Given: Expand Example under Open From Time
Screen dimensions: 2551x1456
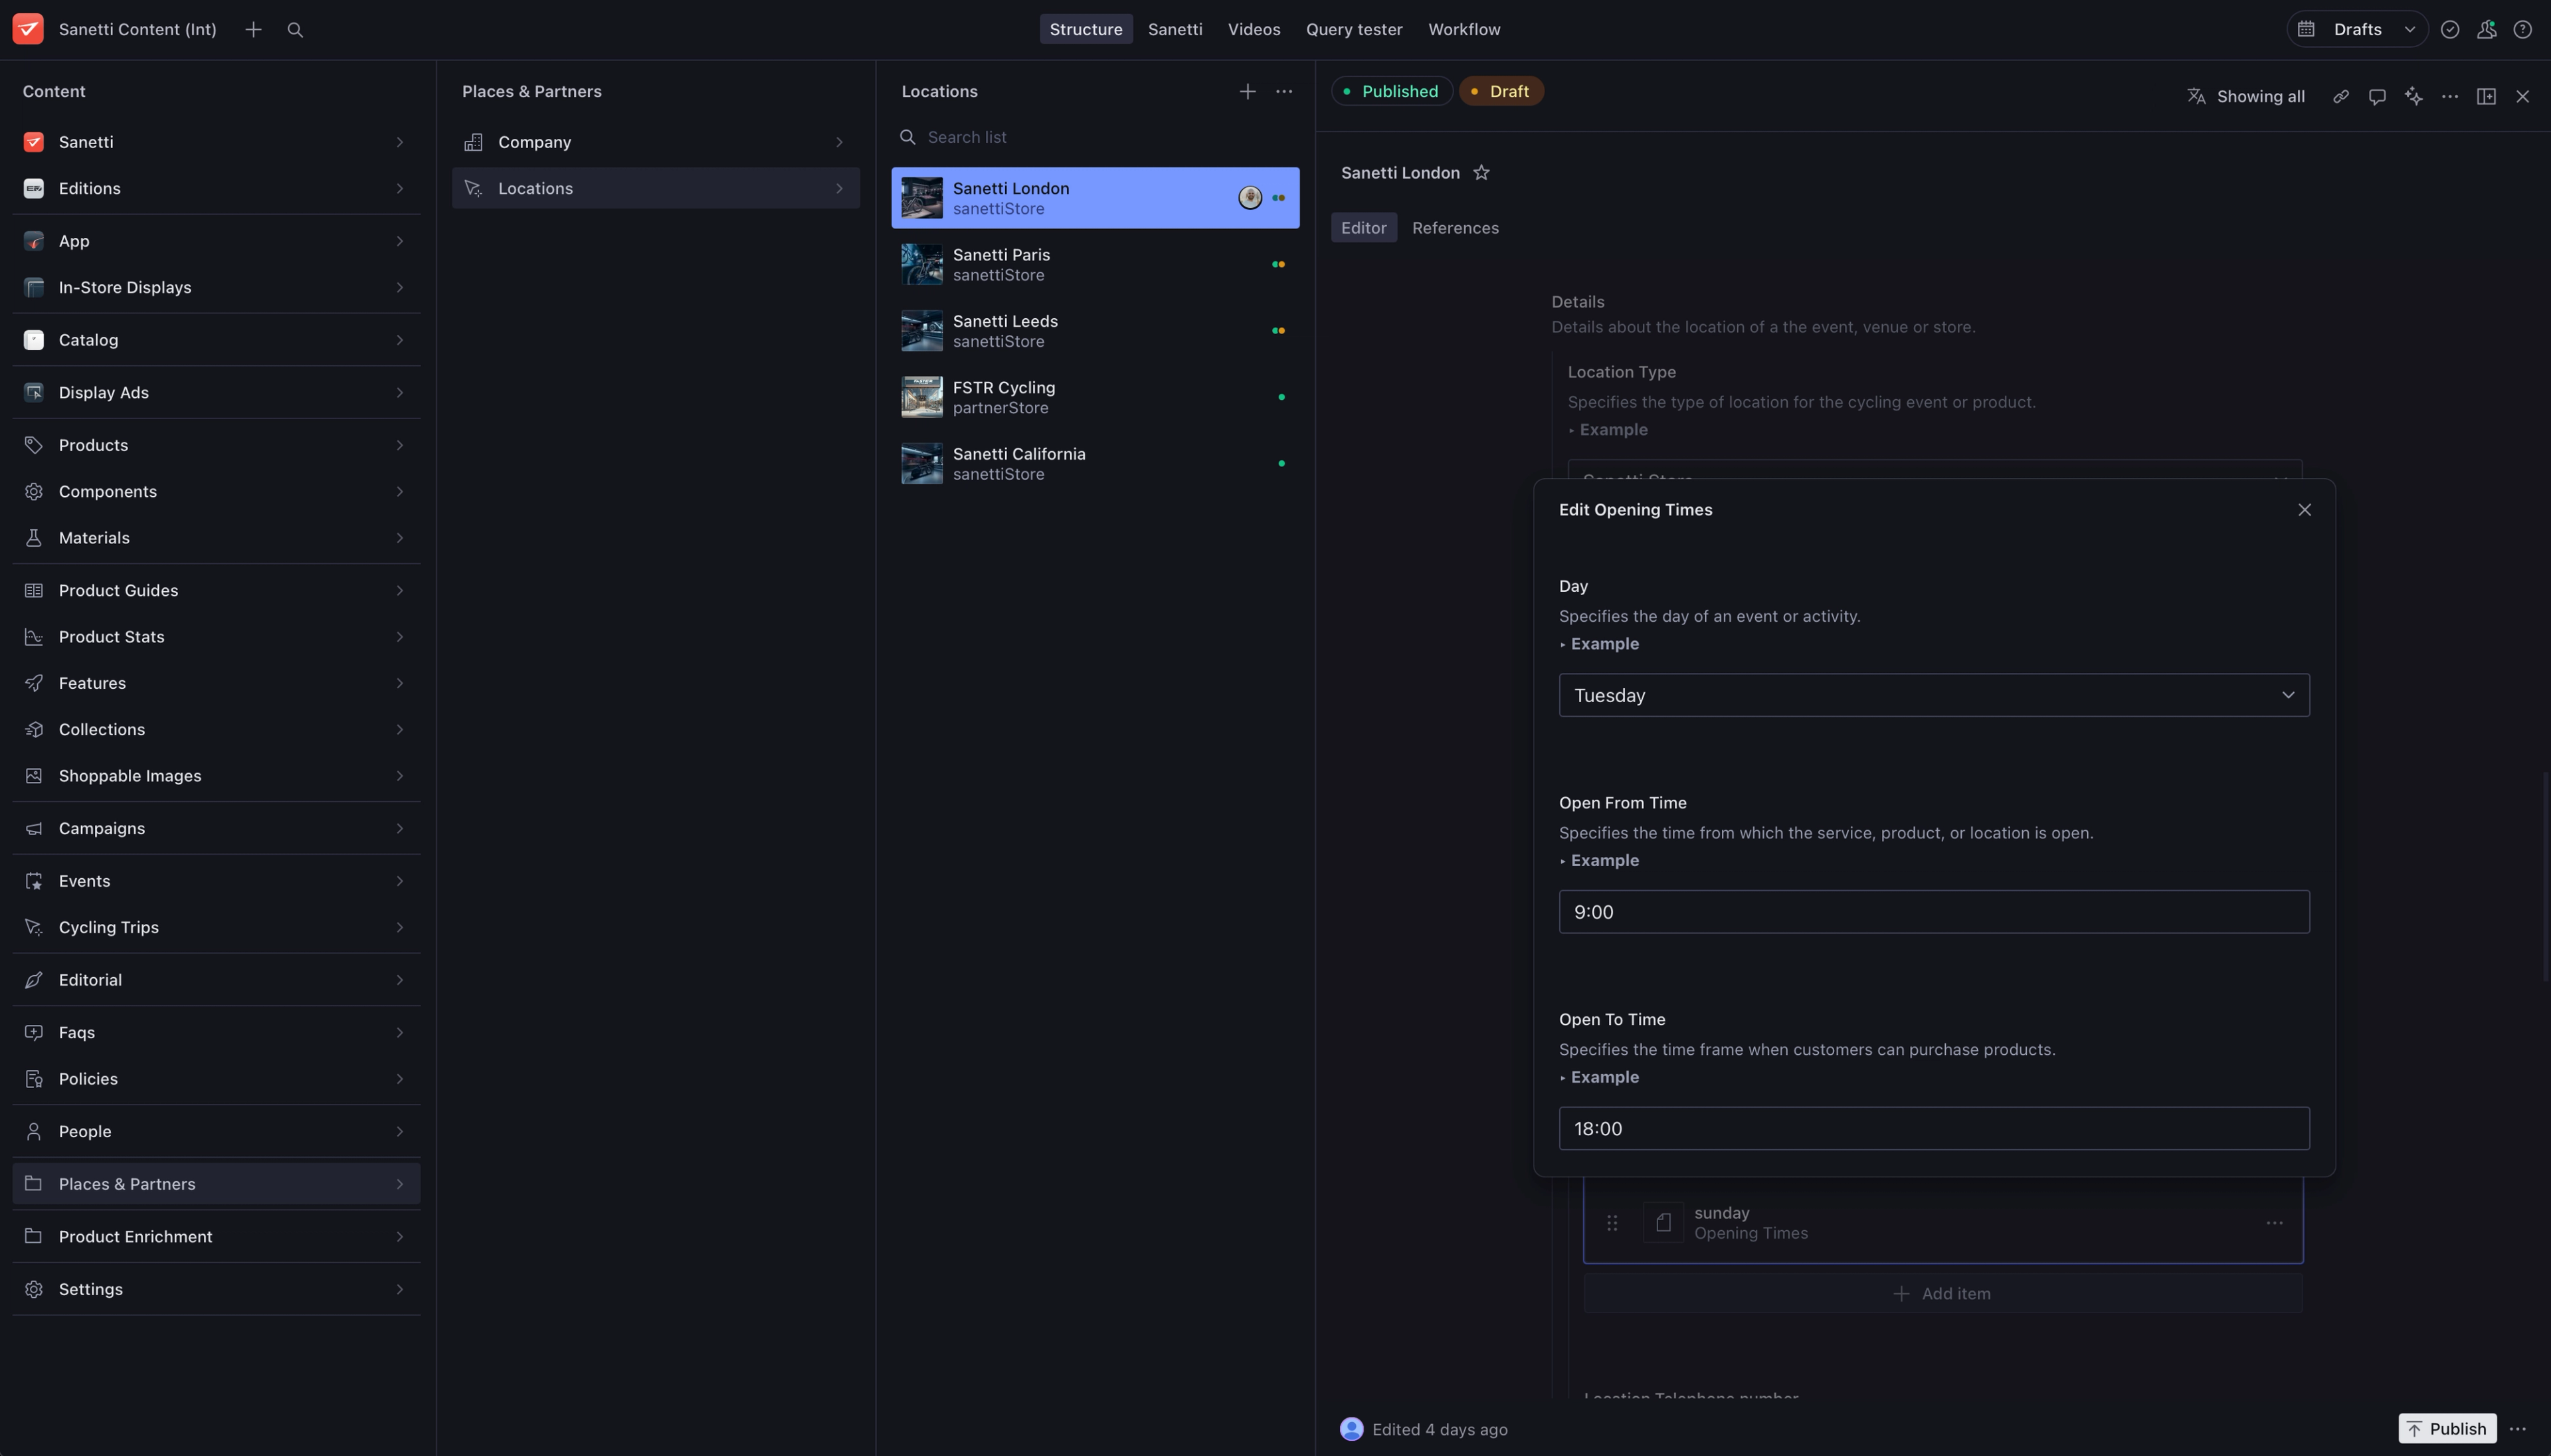Looking at the screenshot, I should 1603,860.
